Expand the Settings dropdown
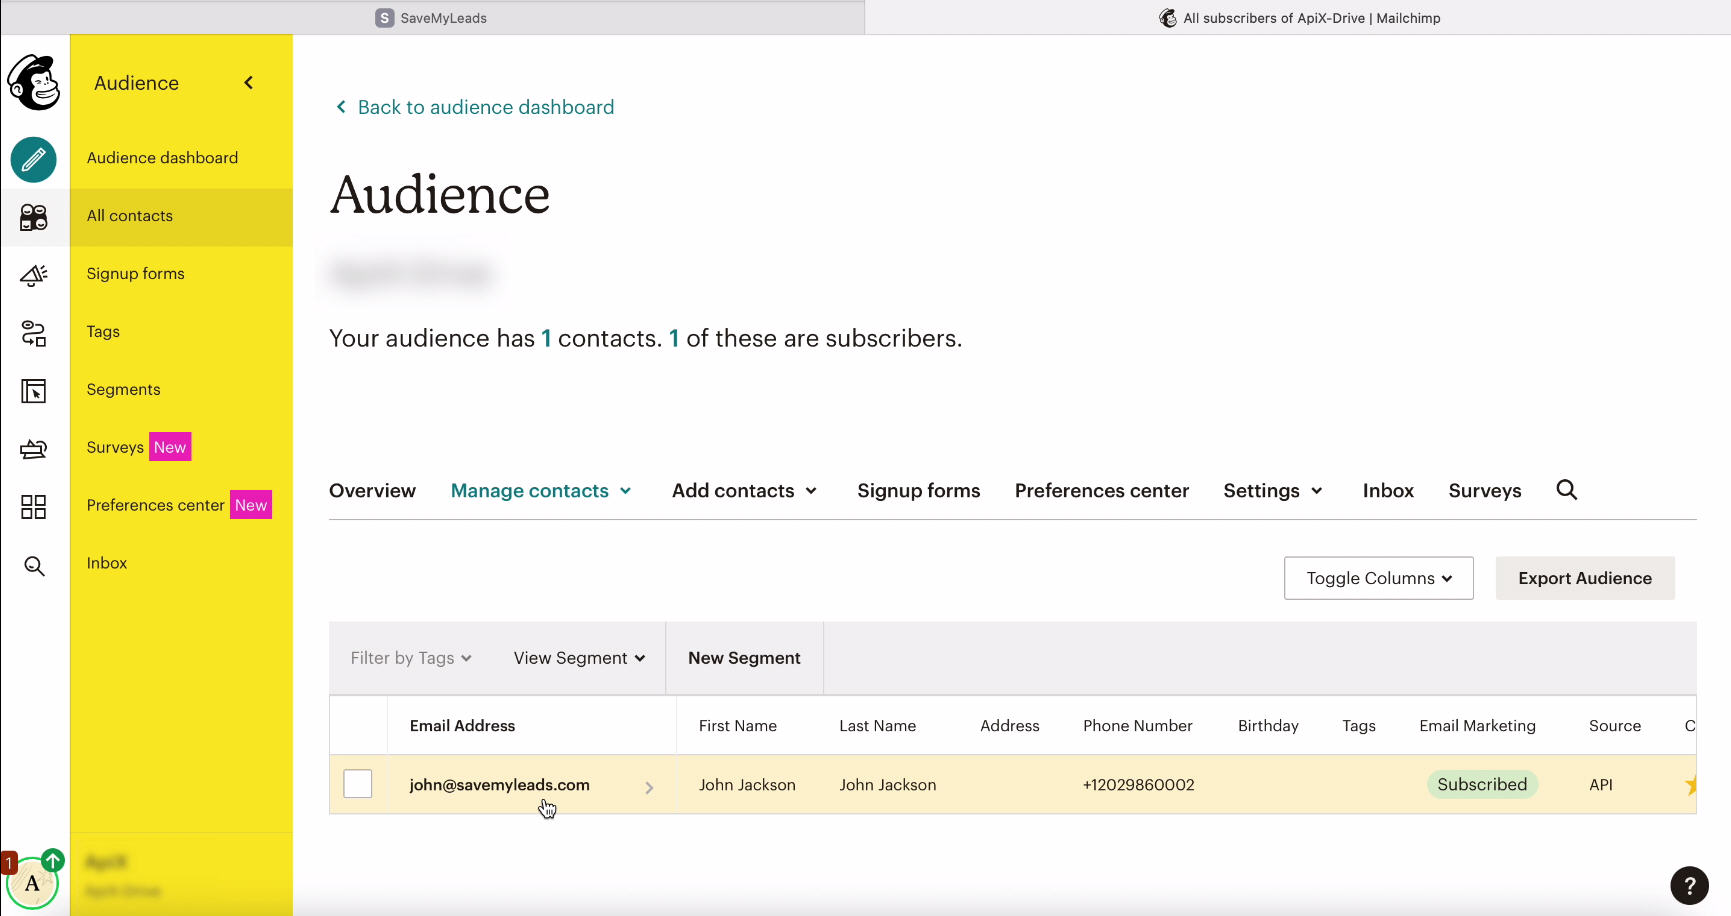 pyautogui.click(x=1273, y=491)
